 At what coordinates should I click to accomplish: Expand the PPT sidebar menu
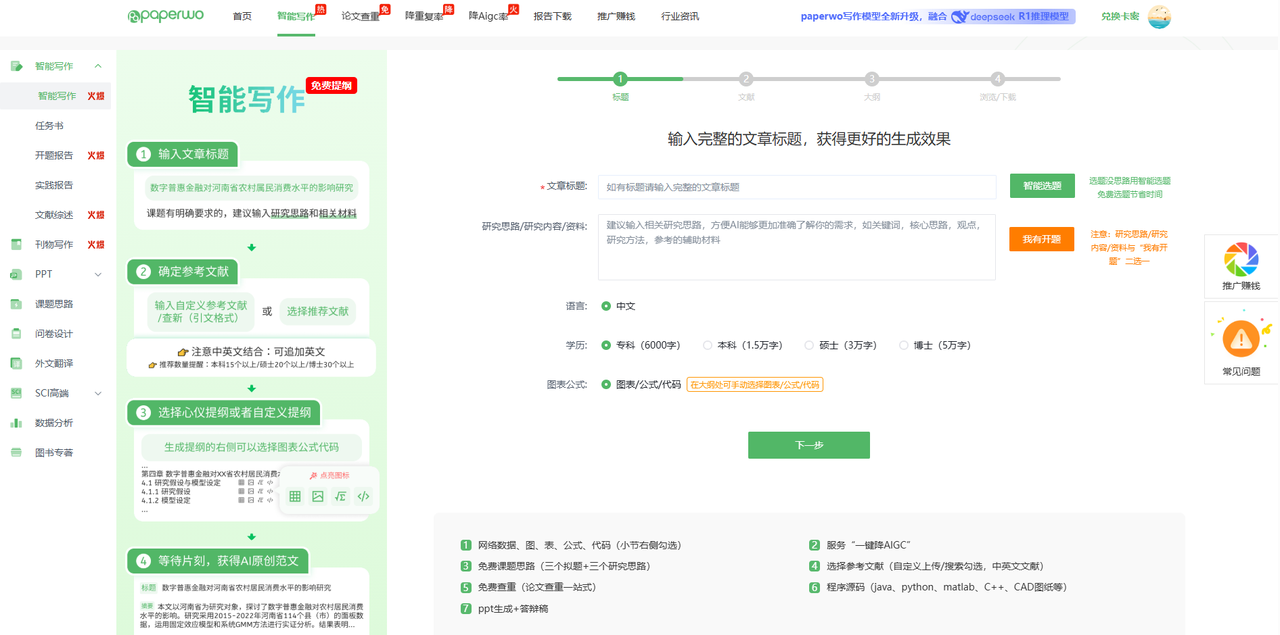98,274
